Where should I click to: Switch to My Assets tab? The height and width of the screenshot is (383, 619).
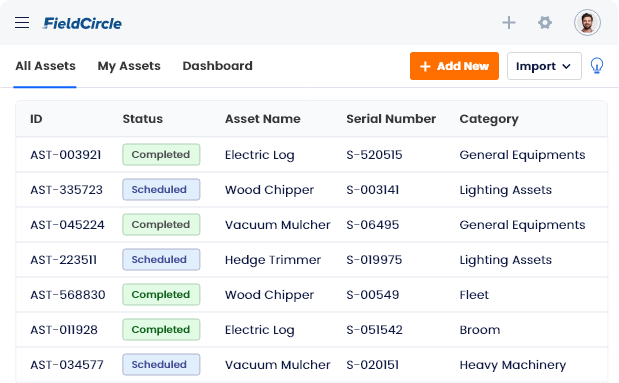[x=129, y=66]
